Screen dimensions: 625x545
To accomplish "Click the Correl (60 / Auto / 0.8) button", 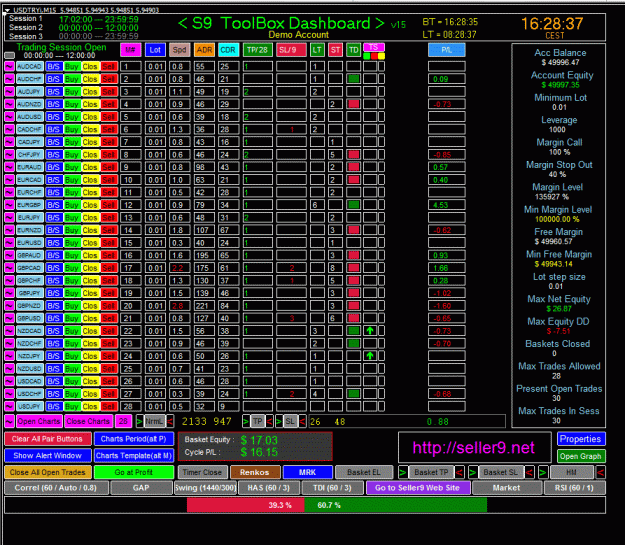I will (56, 488).
